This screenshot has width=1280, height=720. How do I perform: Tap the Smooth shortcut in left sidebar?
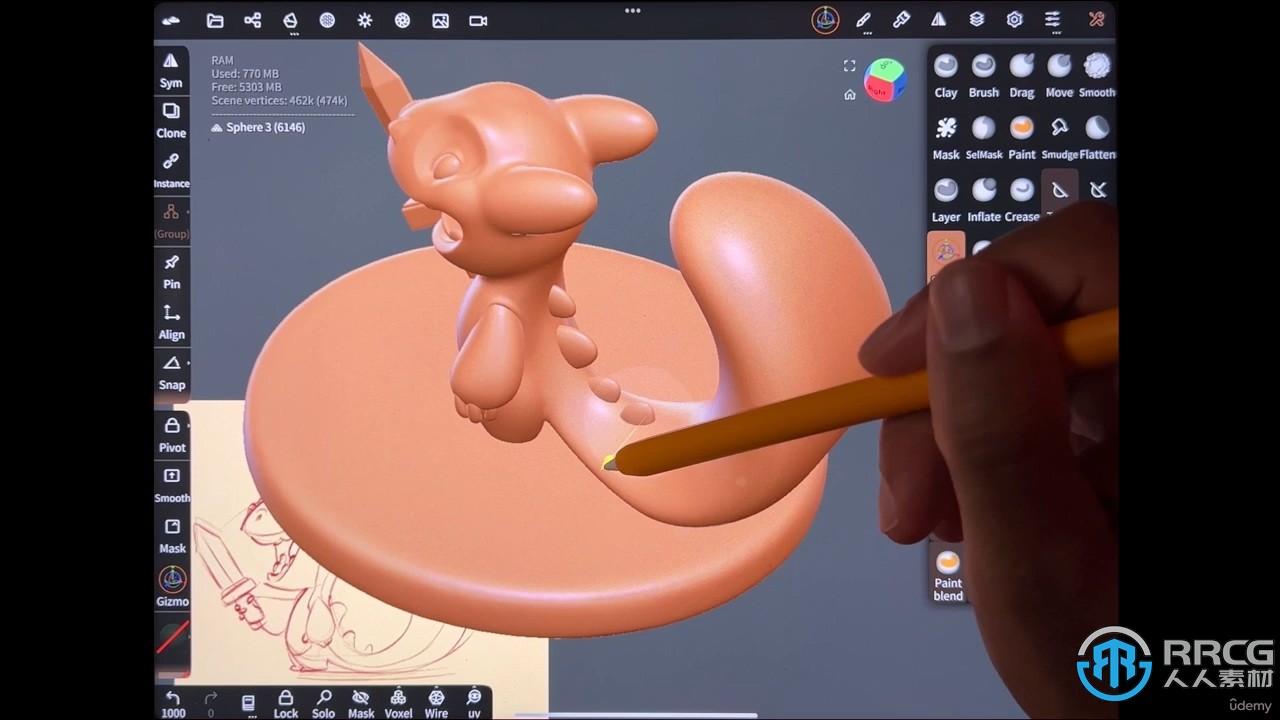click(x=172, y=485)
